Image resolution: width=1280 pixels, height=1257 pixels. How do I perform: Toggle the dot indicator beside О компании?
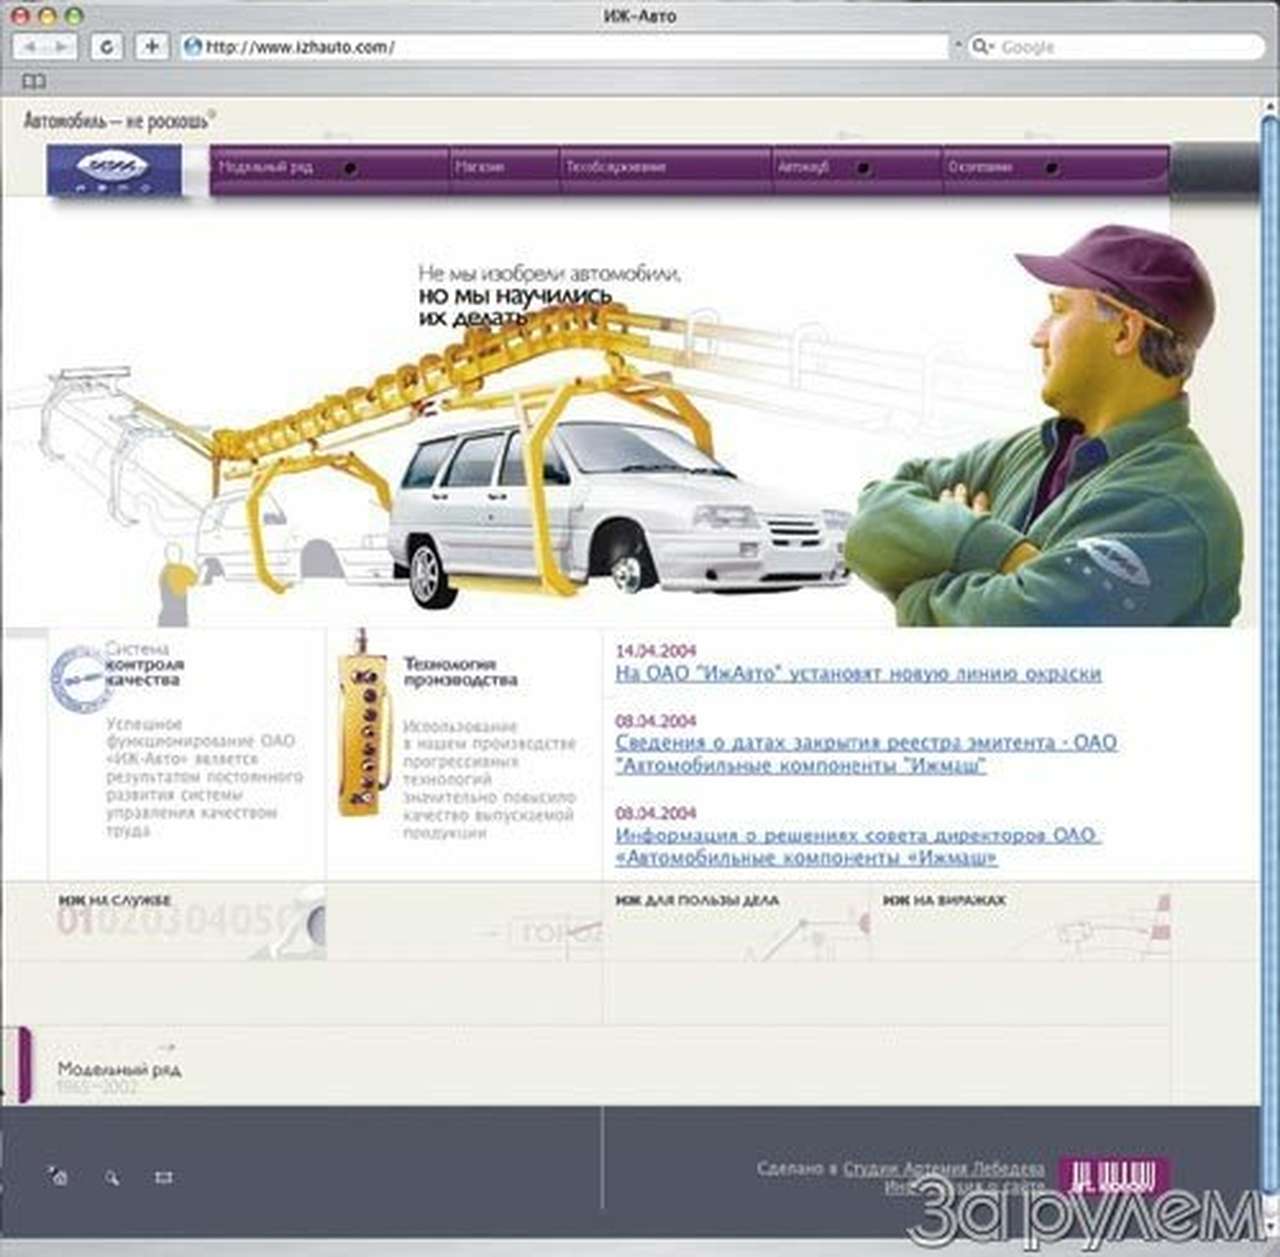coord(1050,168)
